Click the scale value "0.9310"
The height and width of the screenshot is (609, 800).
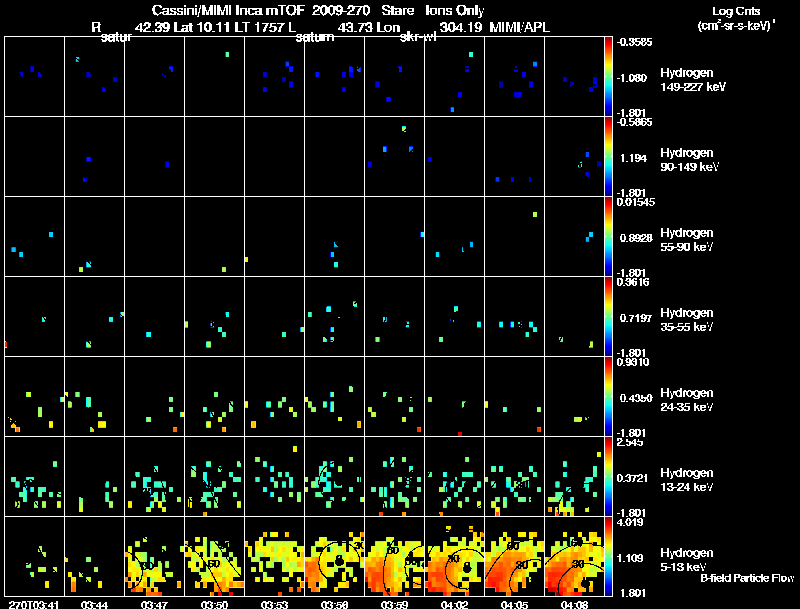click(x=633, y=362)
